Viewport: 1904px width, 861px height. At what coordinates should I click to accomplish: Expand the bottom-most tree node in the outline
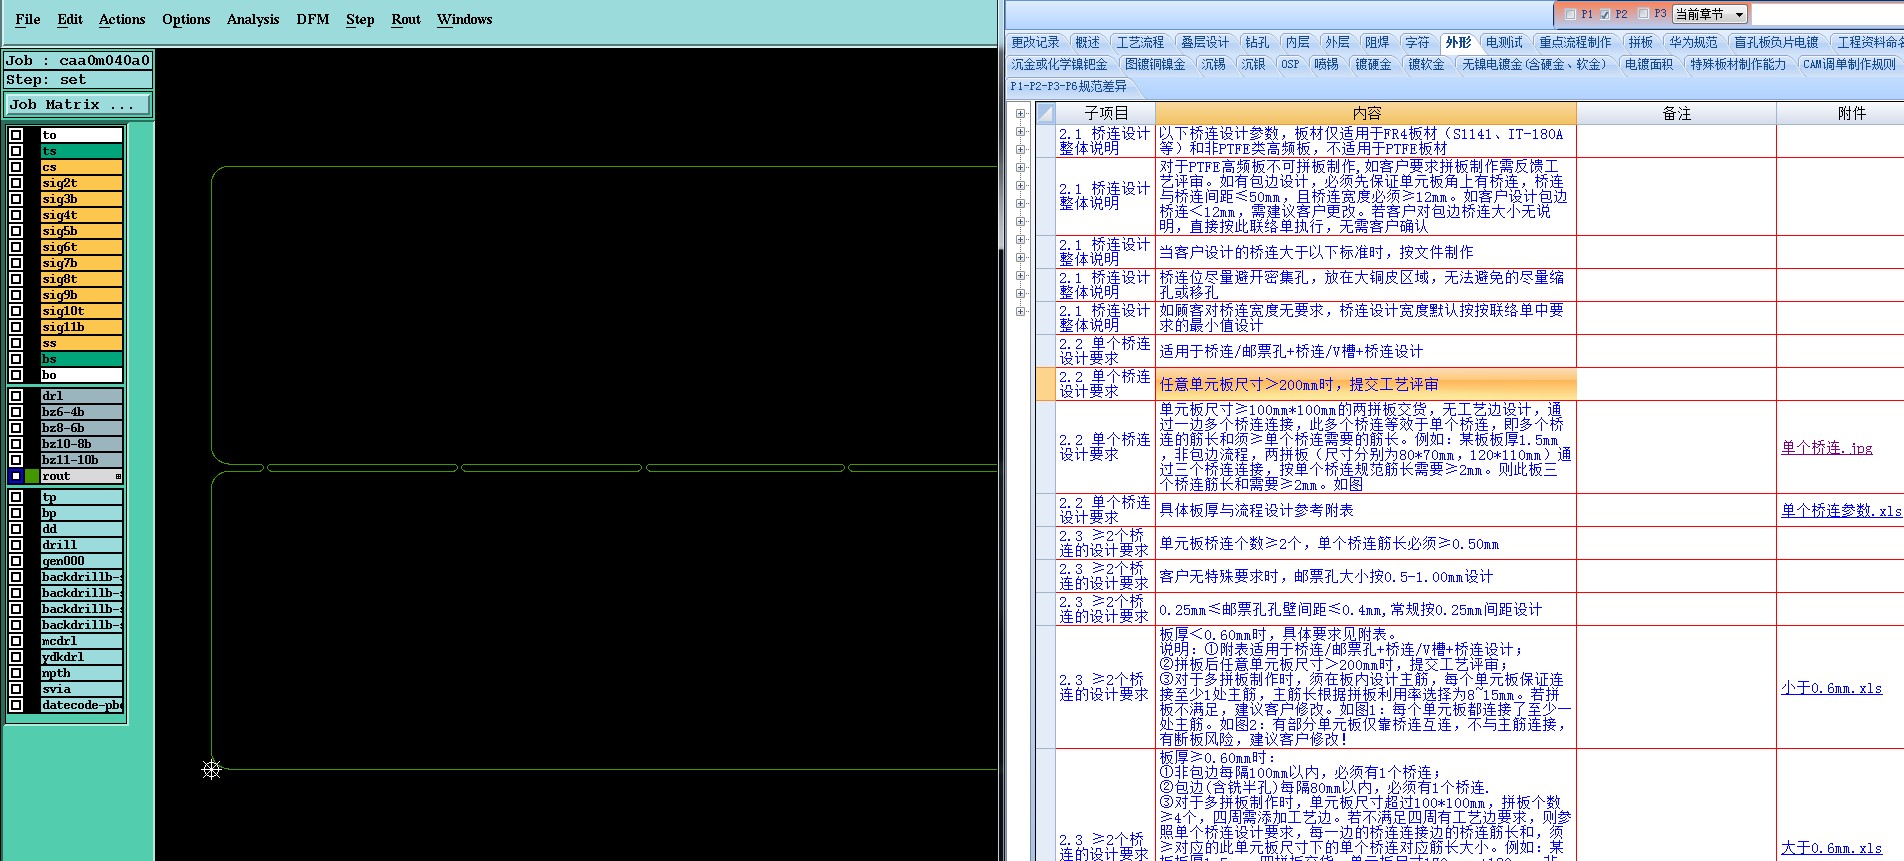pyautogui.click(x=1020, y=311)
